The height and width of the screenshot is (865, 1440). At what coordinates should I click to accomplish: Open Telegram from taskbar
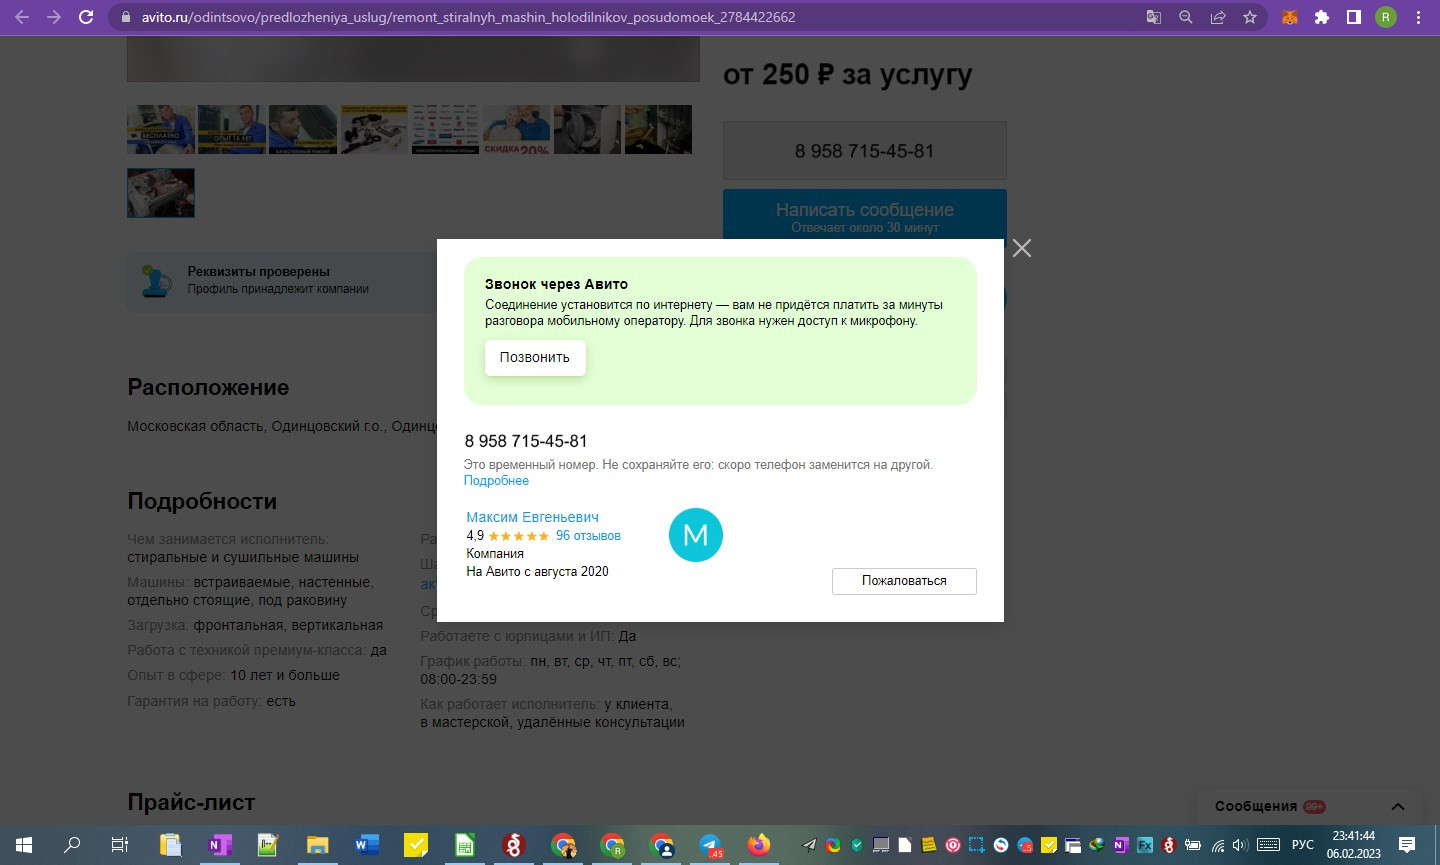(x=710, y=845)
